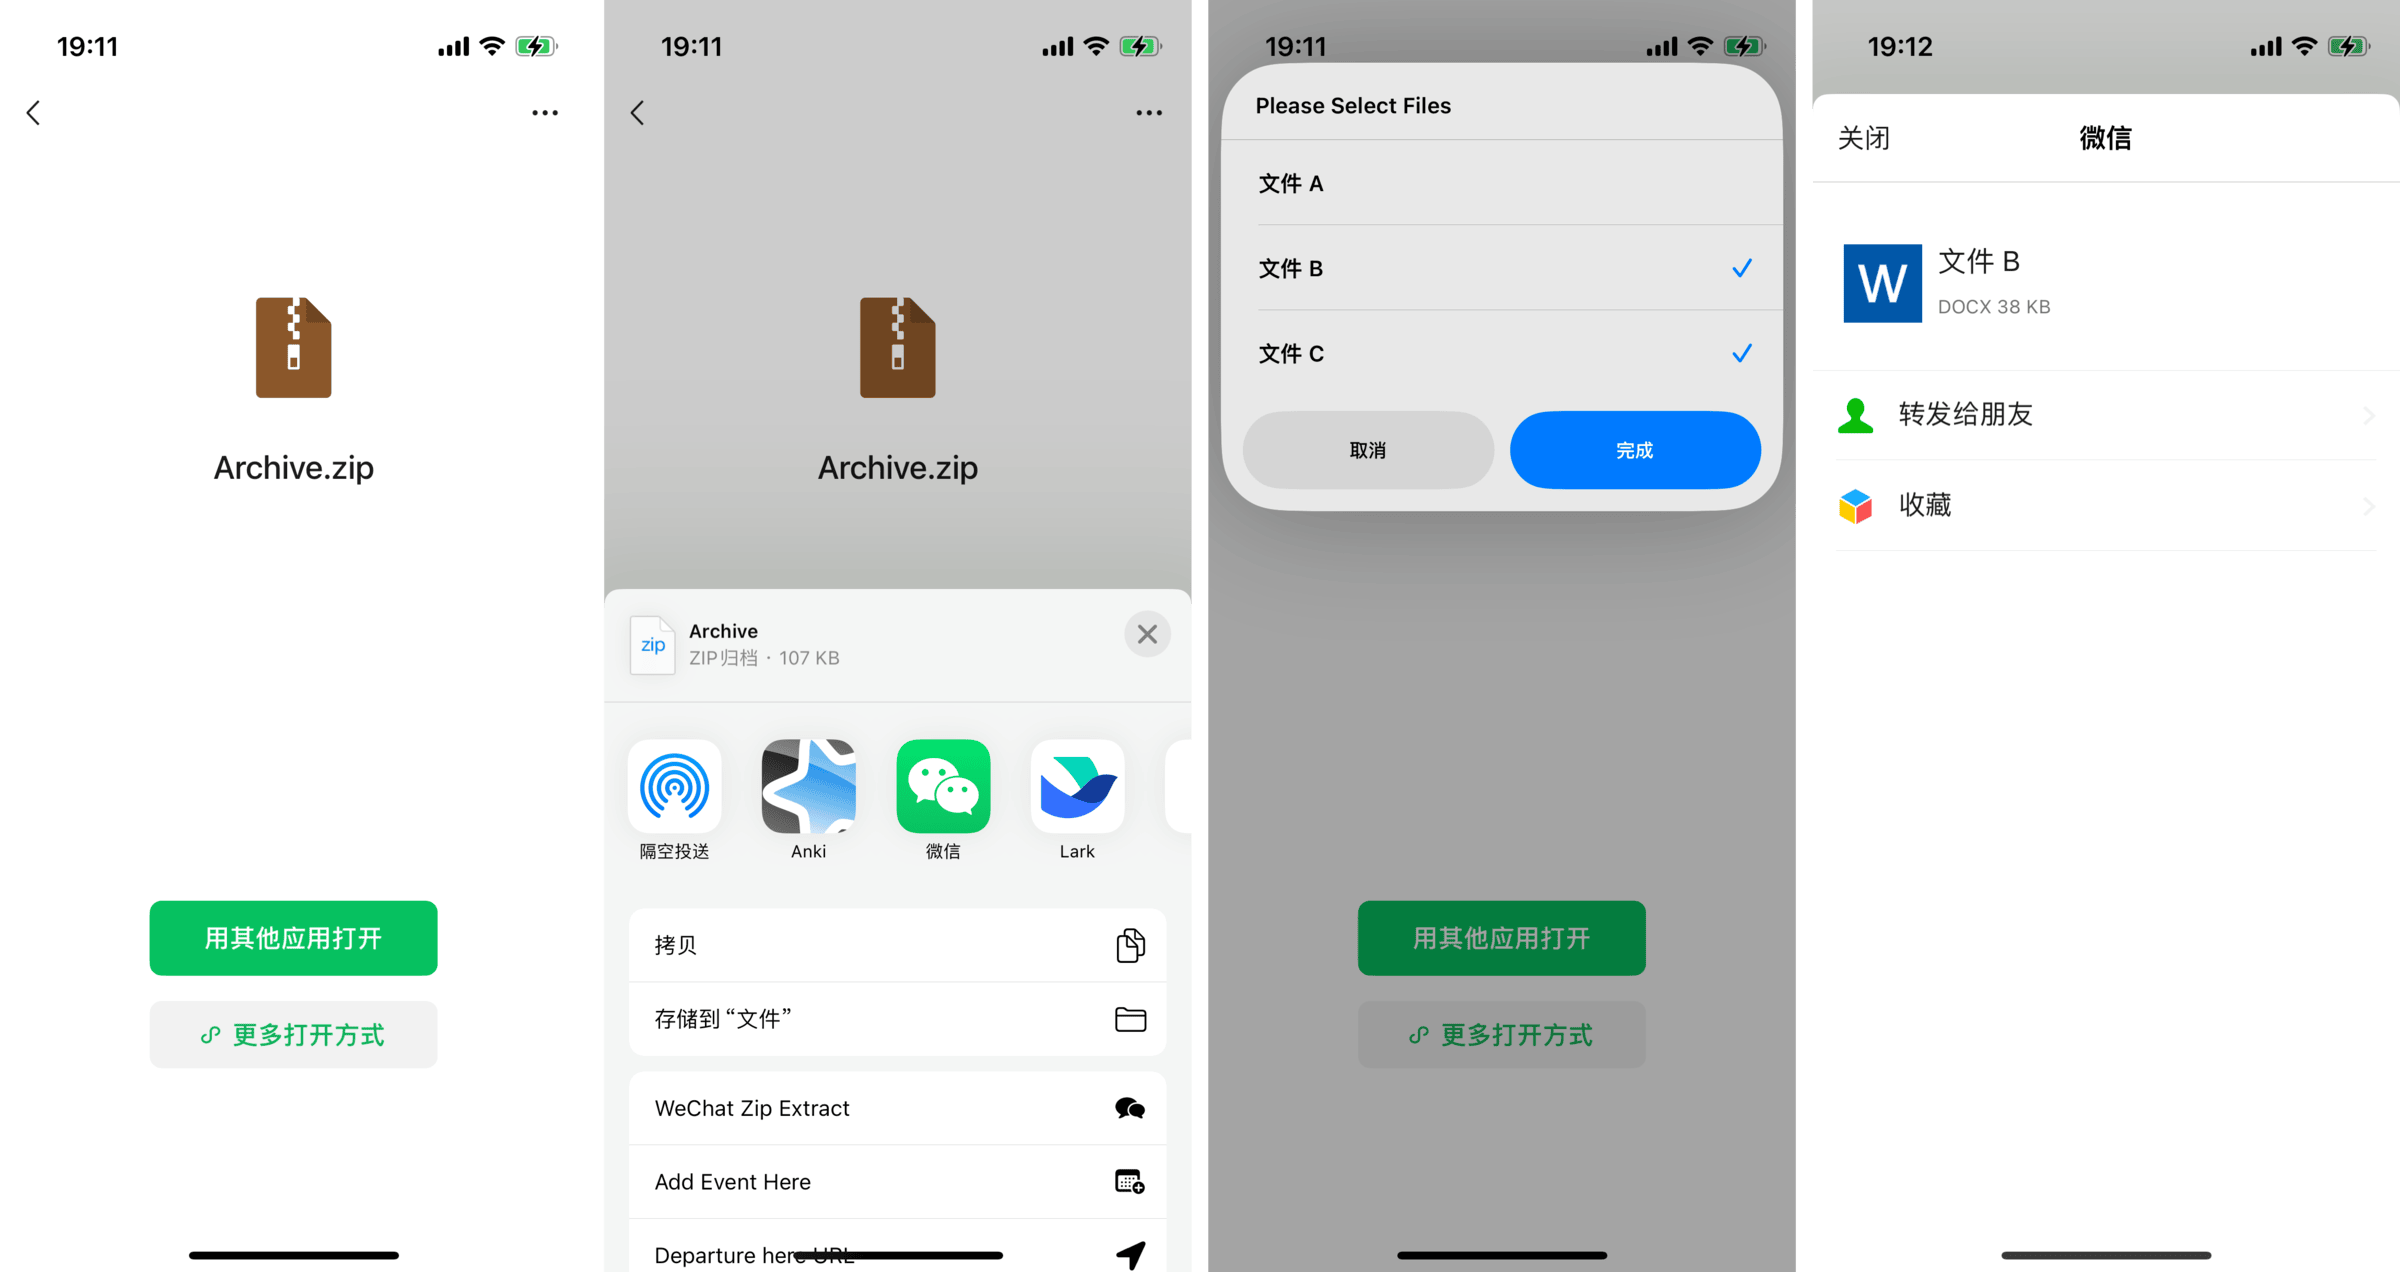This screenshot has width=2400, height=1272.
Task: Tap 取消 button to dismiss picker
Action: (x=1367, y=451)
